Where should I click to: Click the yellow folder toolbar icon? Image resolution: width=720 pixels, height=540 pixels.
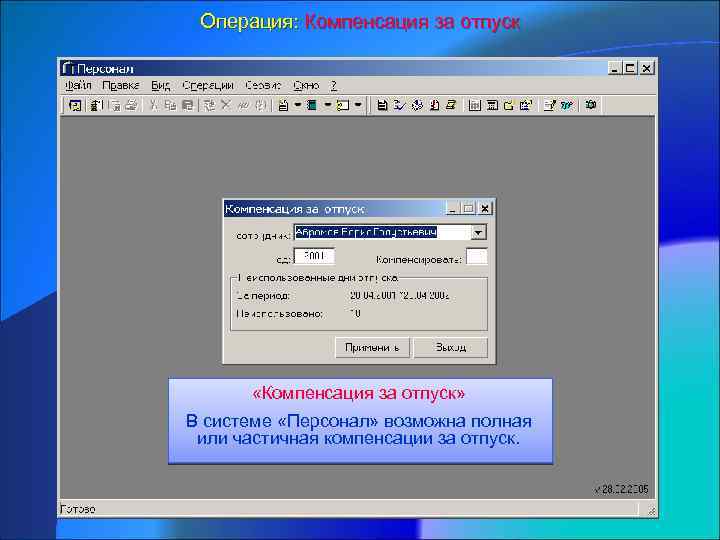pyautogui.click(x=509, y=105)
